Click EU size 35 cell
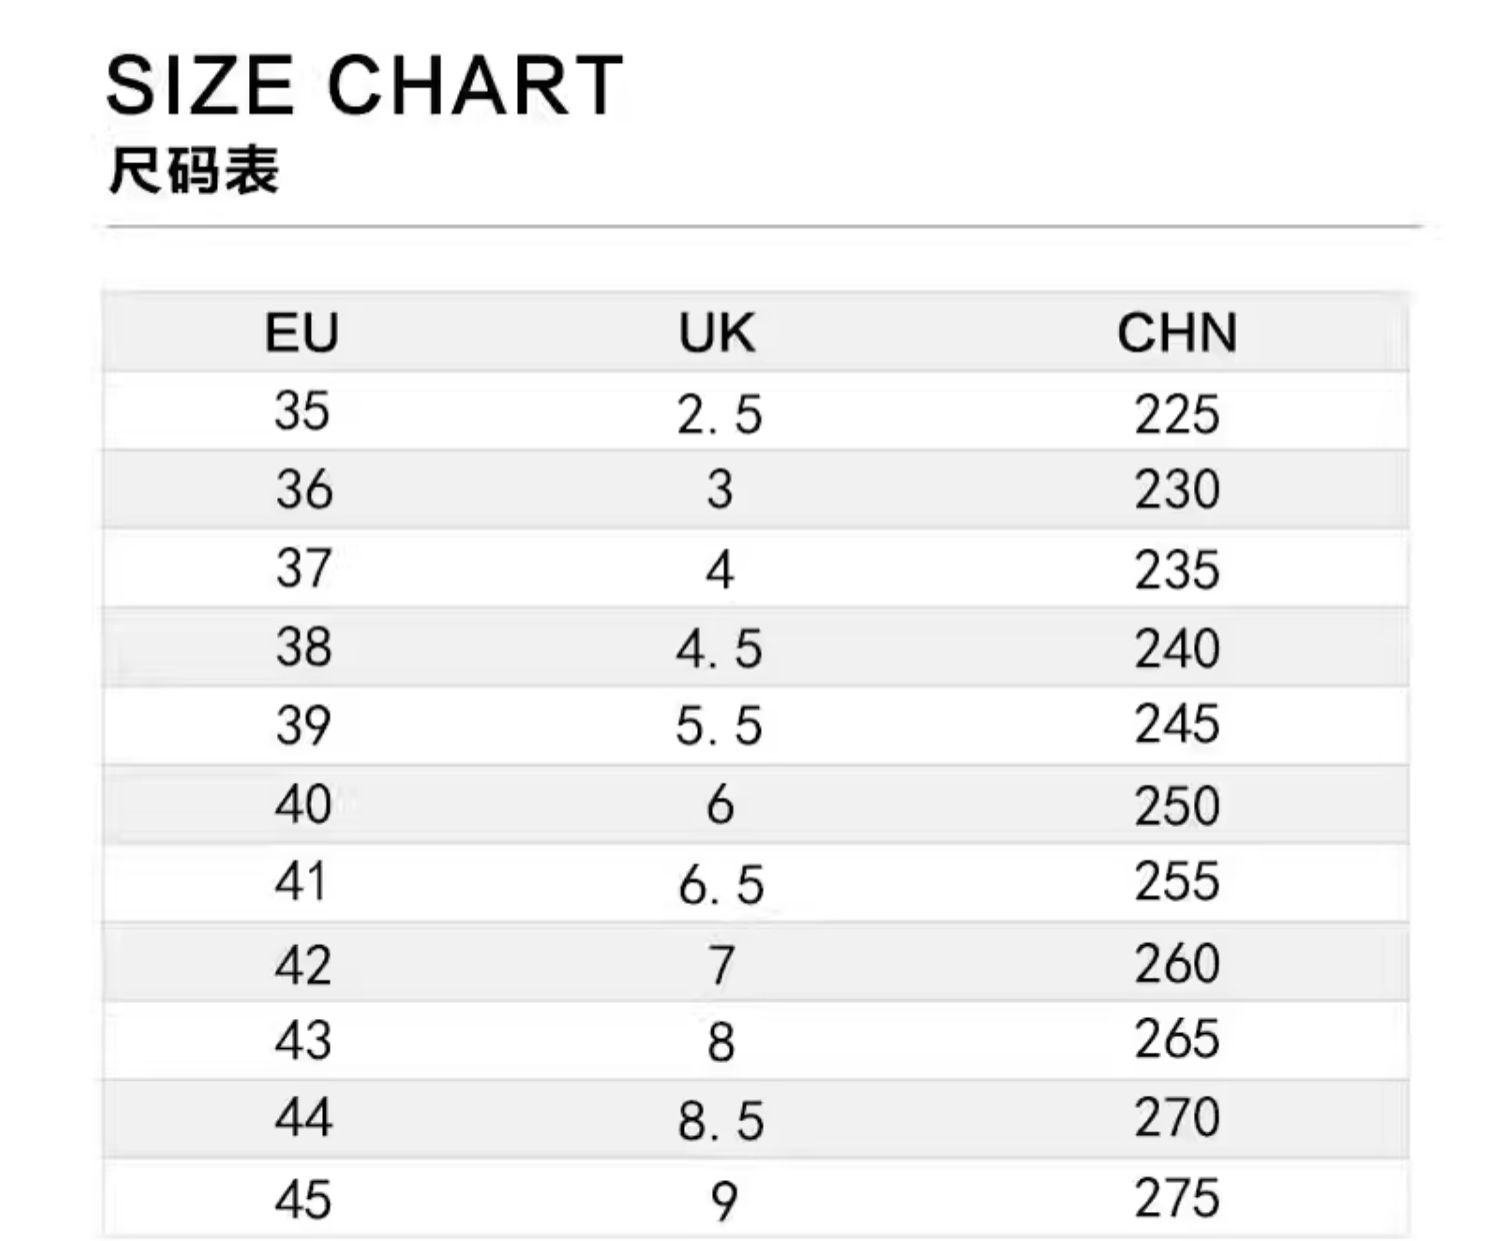Viewport: 1500px width, 1241px height. coord(302,411)
